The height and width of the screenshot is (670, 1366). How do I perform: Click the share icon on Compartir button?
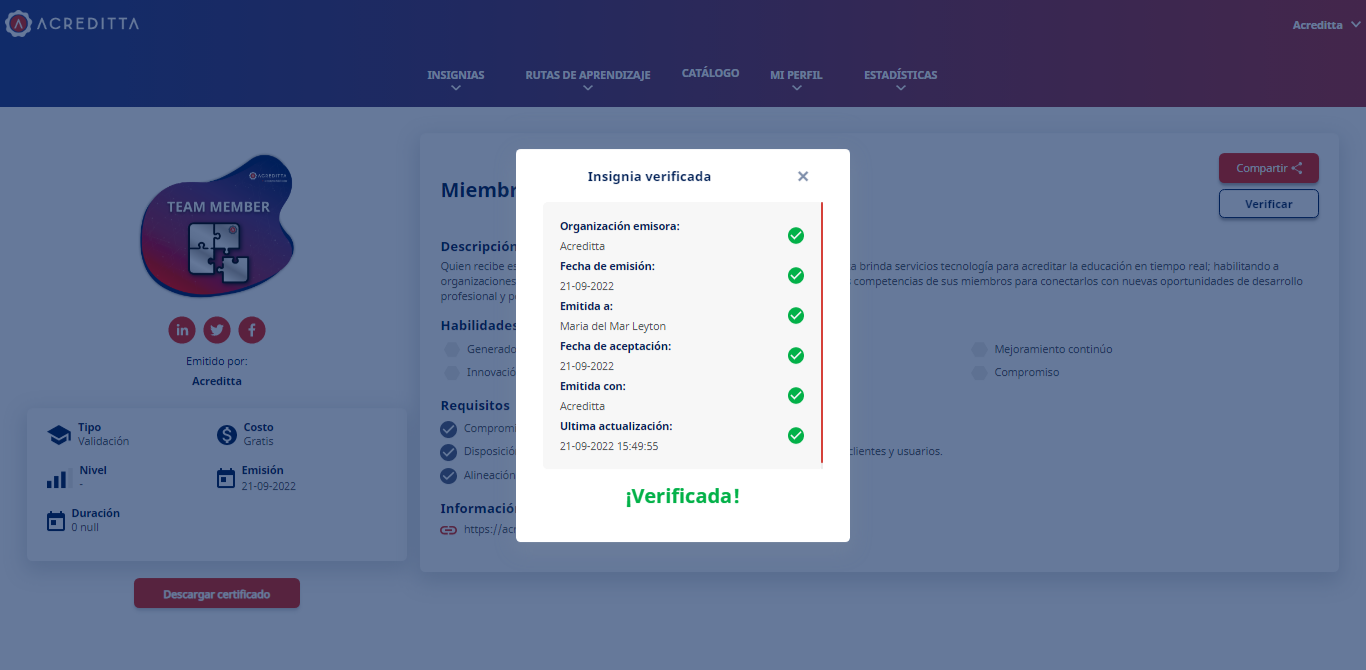coord(1297,168)
